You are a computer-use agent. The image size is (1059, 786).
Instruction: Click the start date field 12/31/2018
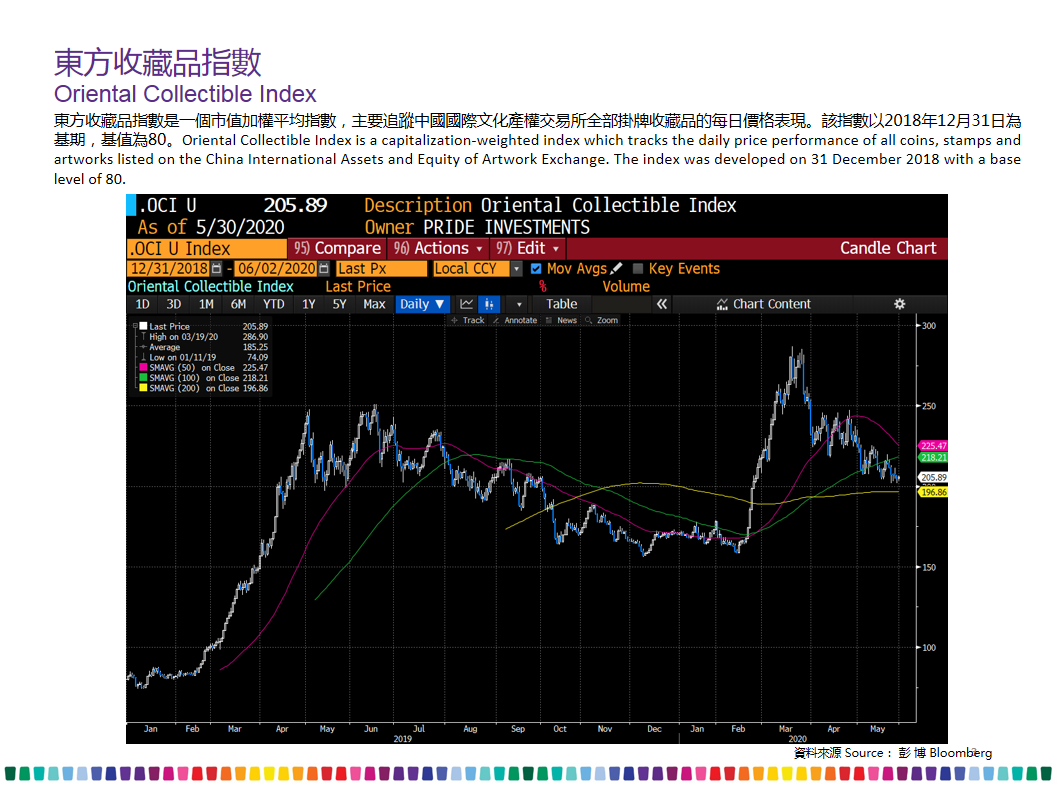tap(169, 269)
